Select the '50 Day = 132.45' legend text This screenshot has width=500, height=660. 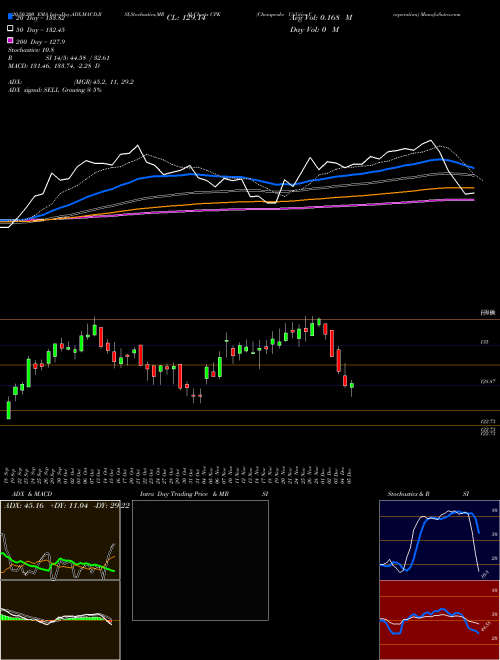[40, 30]
